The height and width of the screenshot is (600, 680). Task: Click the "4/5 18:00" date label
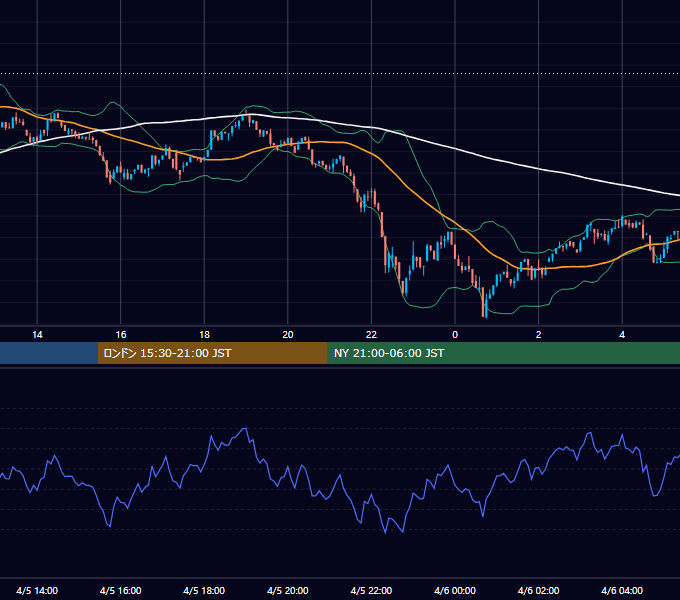coord(204,590)
